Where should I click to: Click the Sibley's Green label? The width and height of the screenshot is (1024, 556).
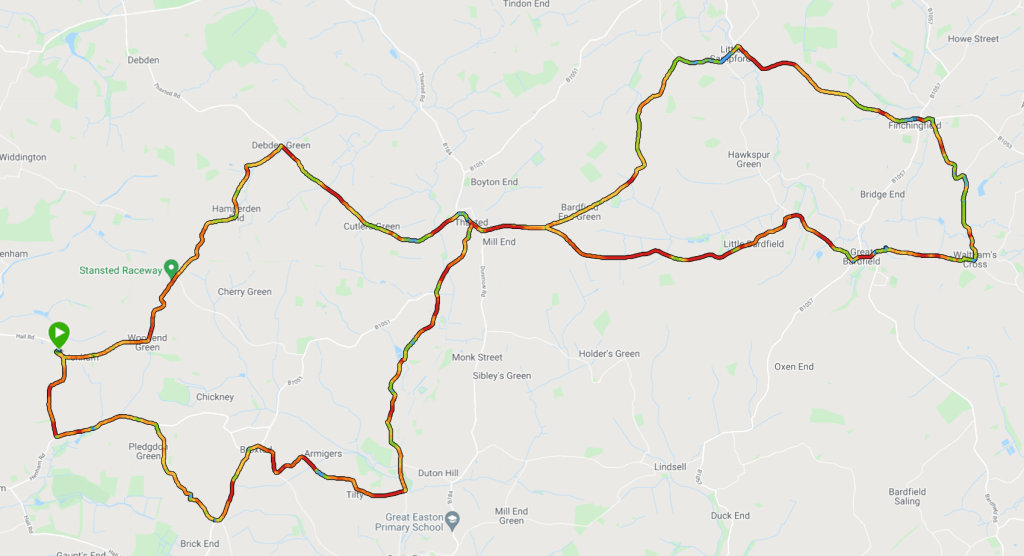(x=502, y=376)
